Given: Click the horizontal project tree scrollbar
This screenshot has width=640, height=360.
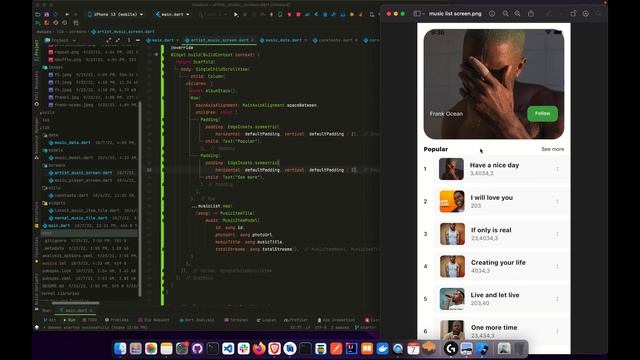Looking at the screenshot, I should pos(76,303).
